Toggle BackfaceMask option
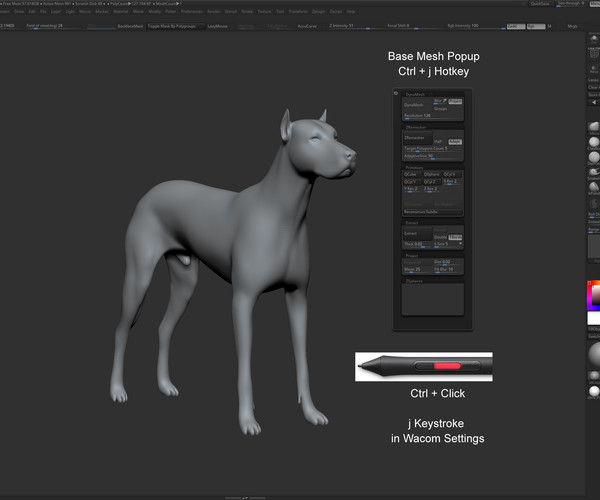The width and height of the screenshot is (600, 500). tap(130, 26)
